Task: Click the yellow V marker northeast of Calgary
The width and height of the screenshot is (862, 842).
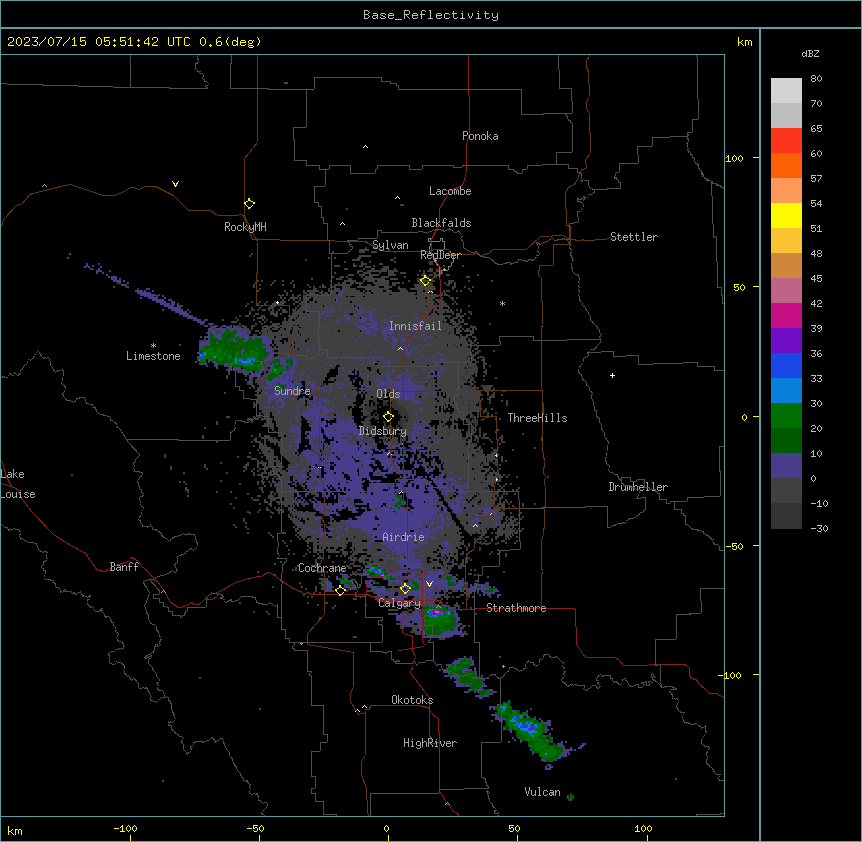Action: (x=429, y=584)
